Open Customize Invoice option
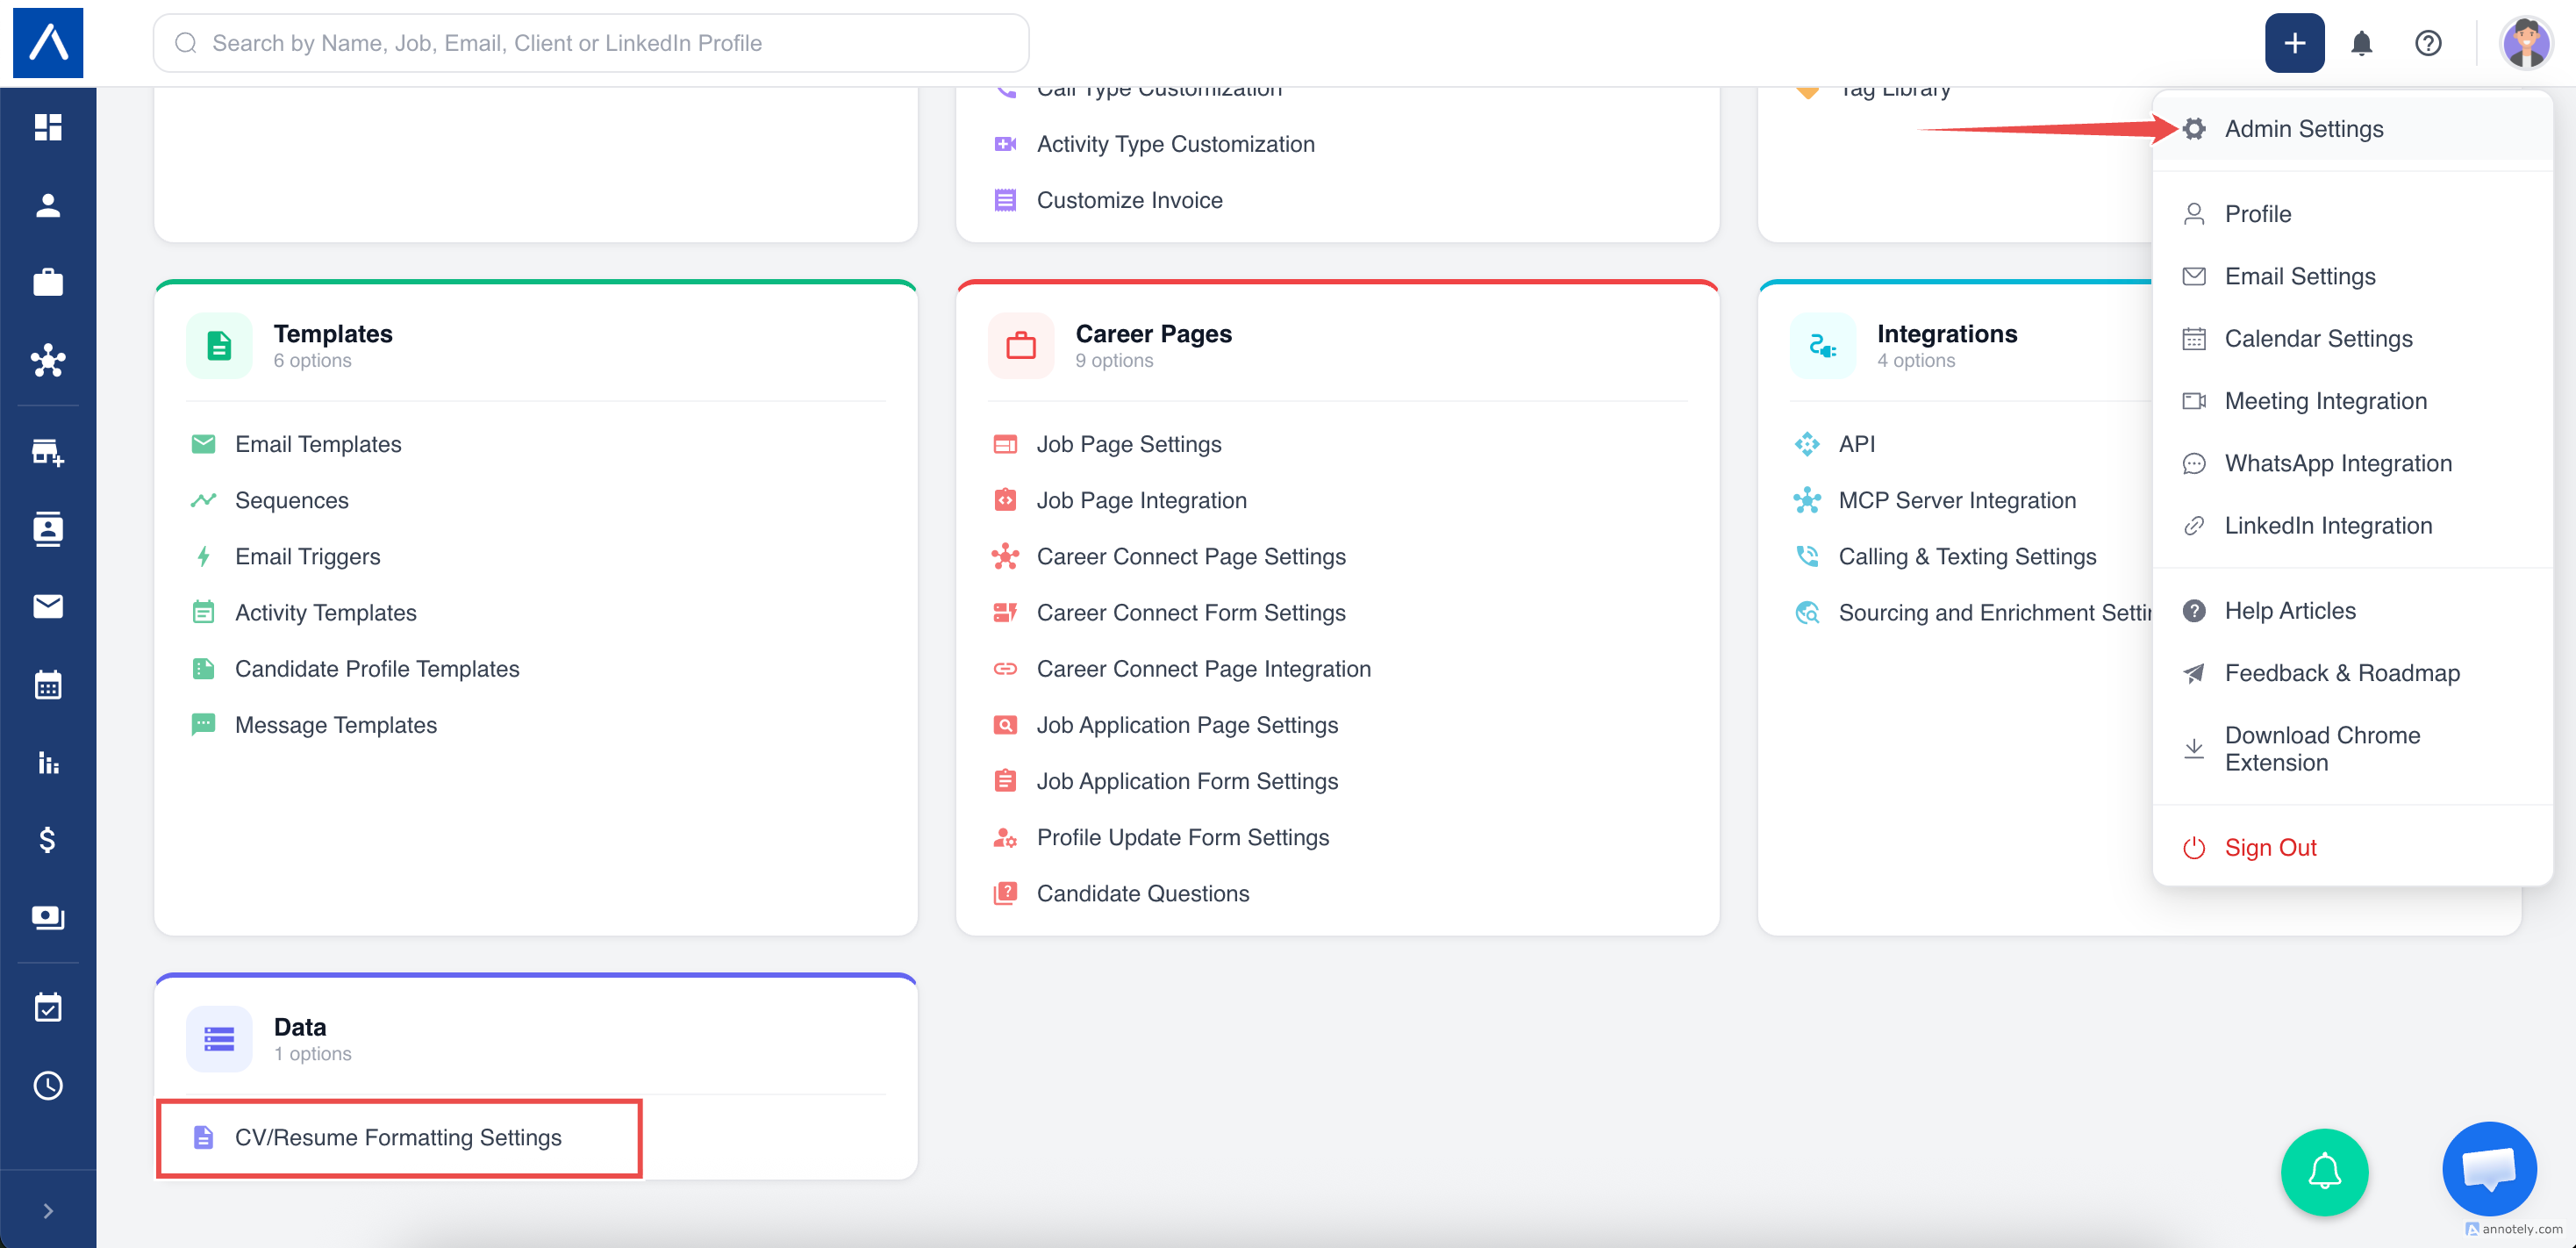 (x=1129, y=200)
